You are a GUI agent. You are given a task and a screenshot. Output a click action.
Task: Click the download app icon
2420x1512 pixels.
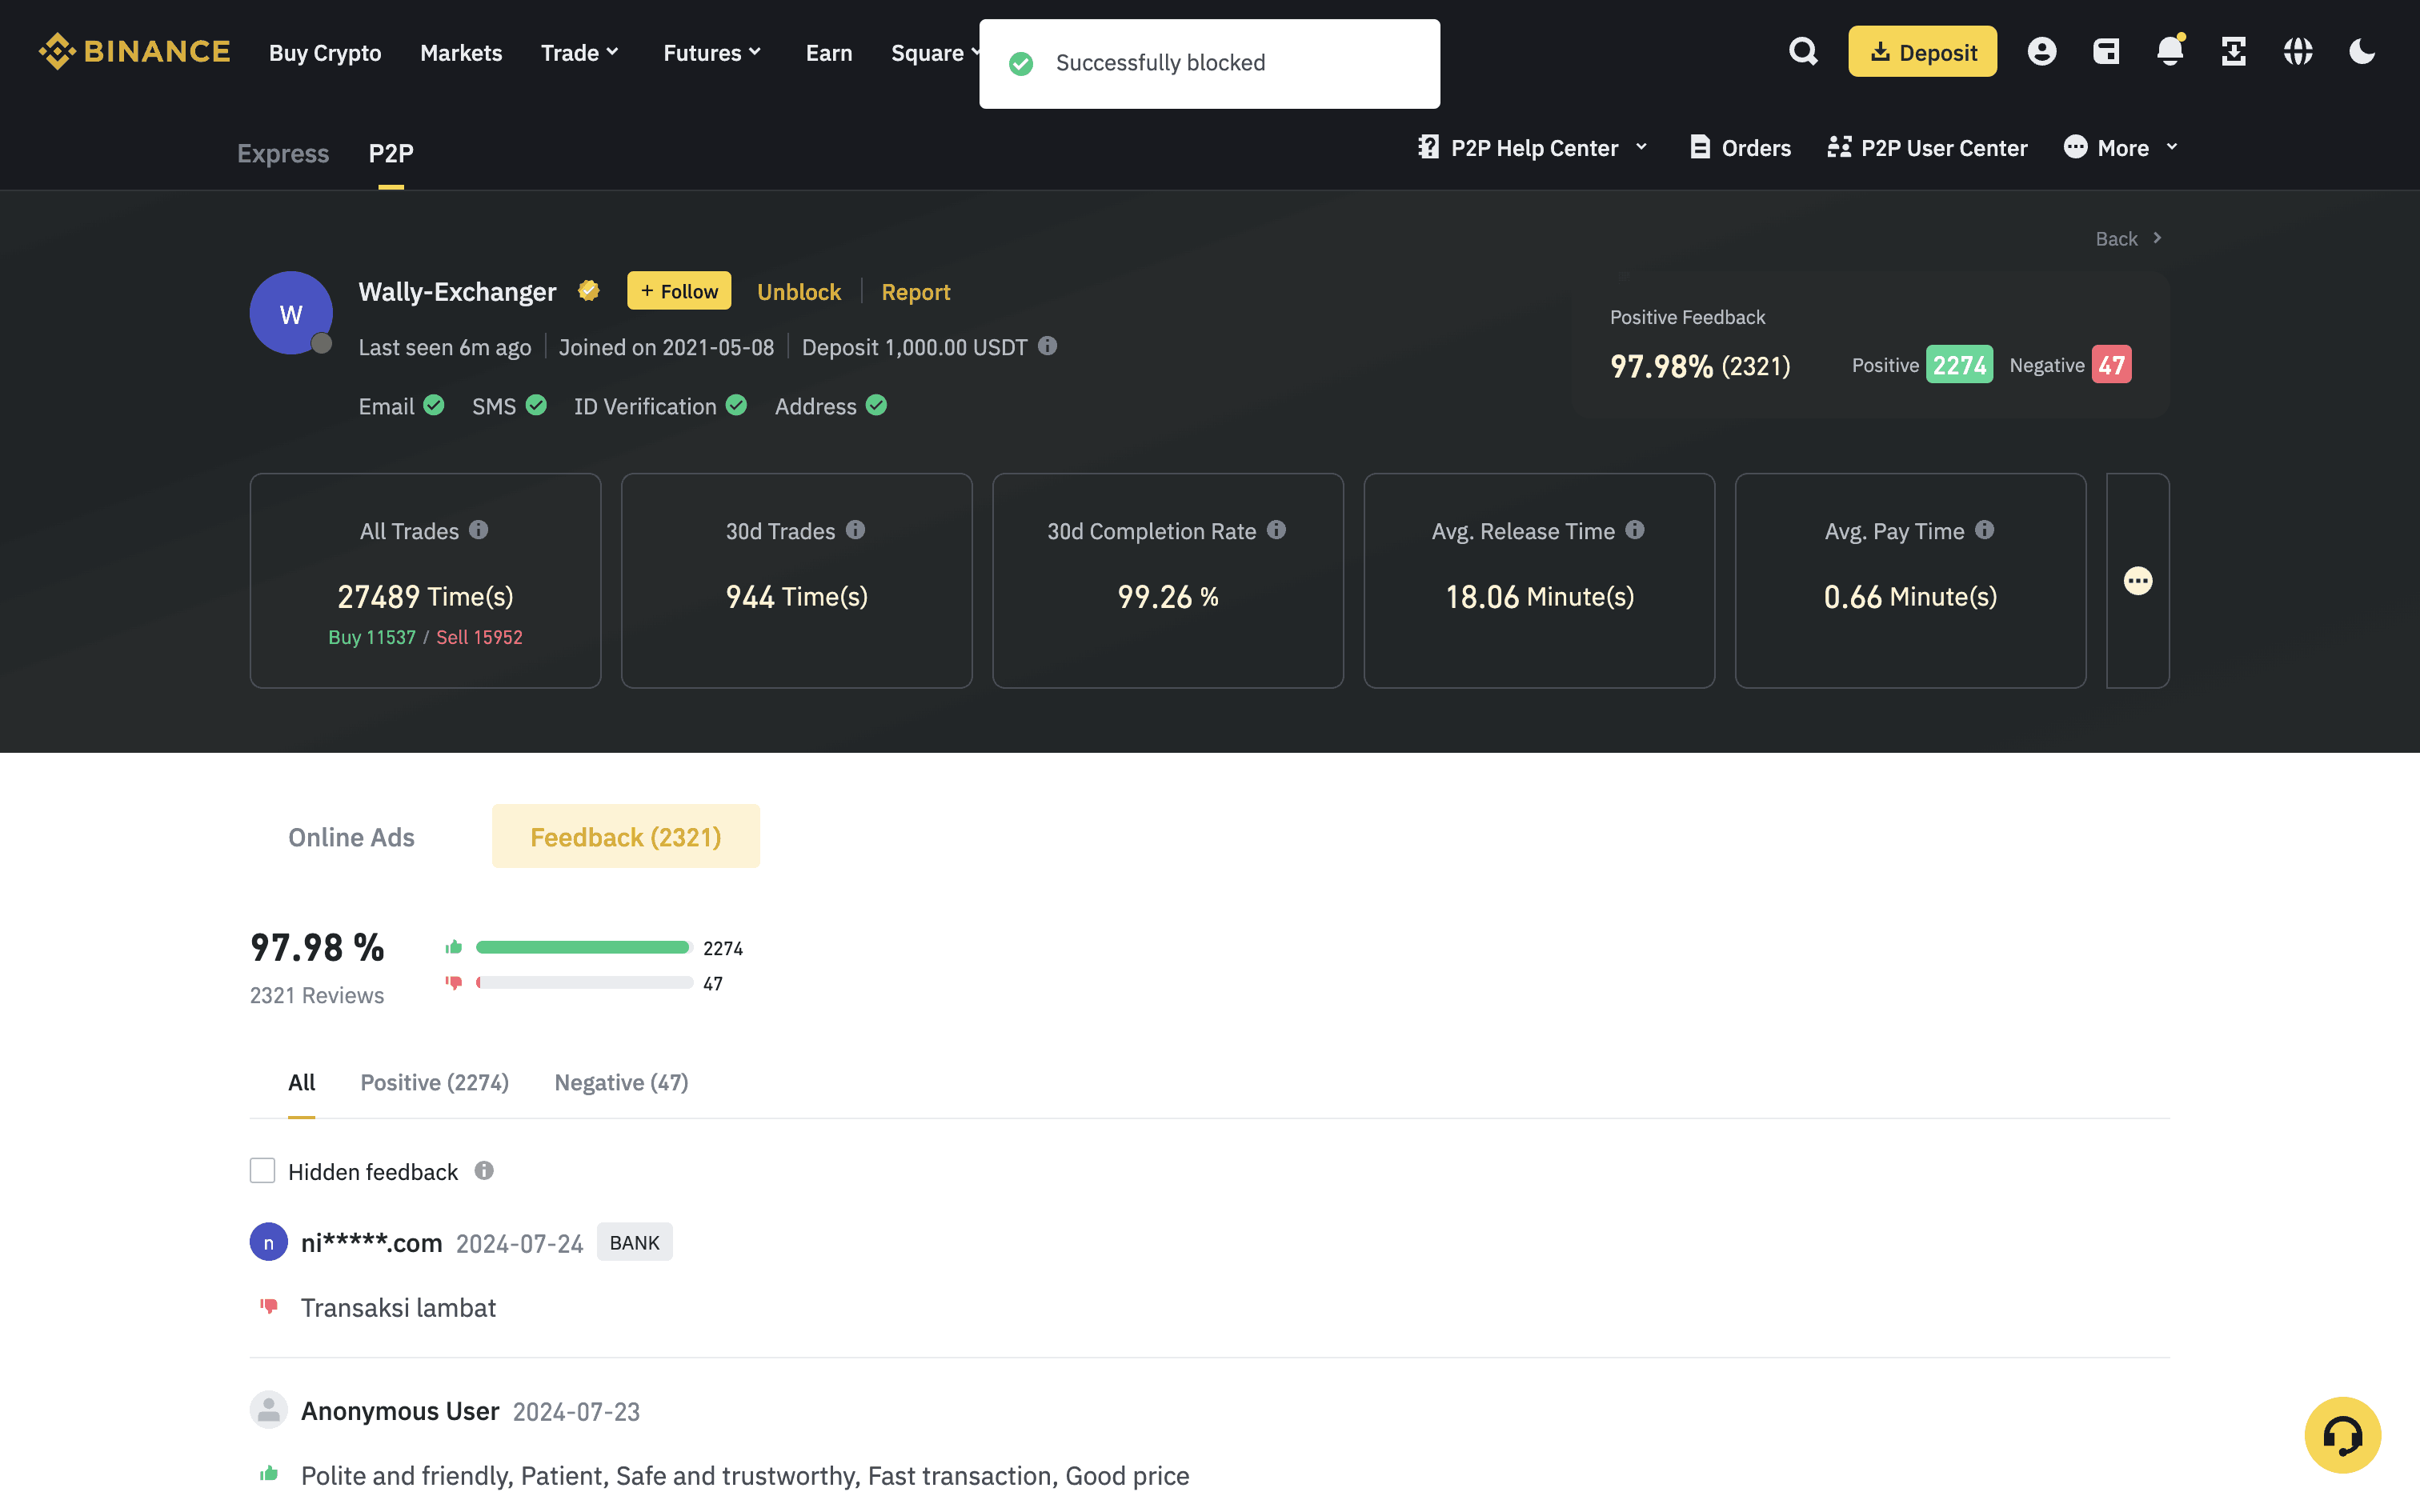click(2233, 52)
